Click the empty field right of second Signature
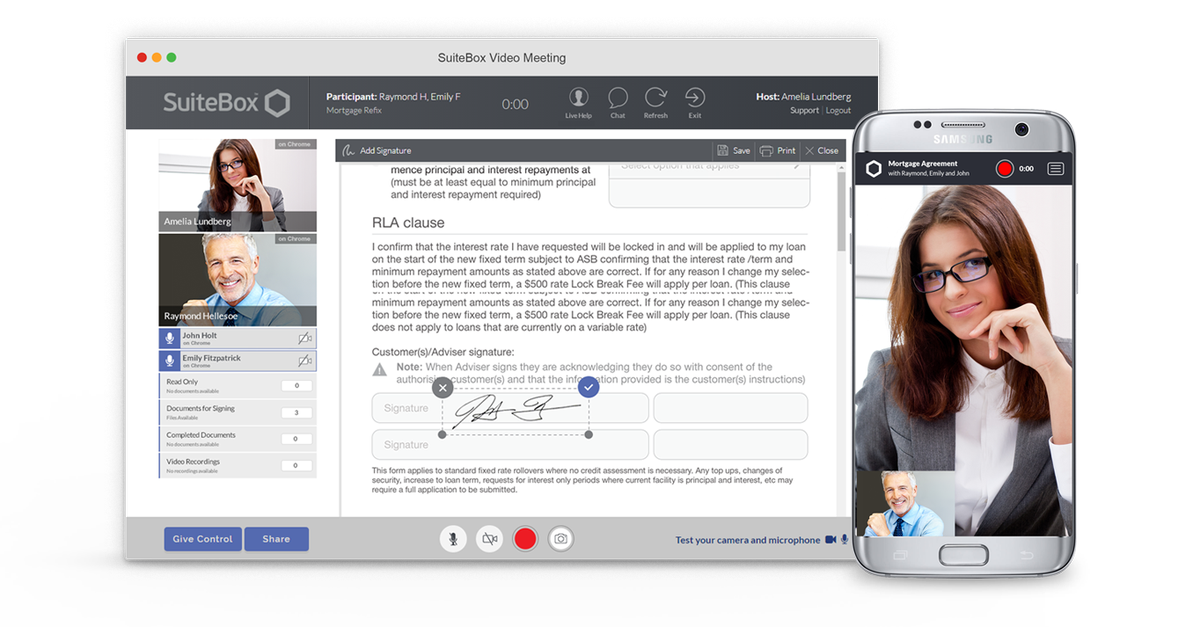The height and width of the screenshot is (627, 1200). (x=731, y=444)
